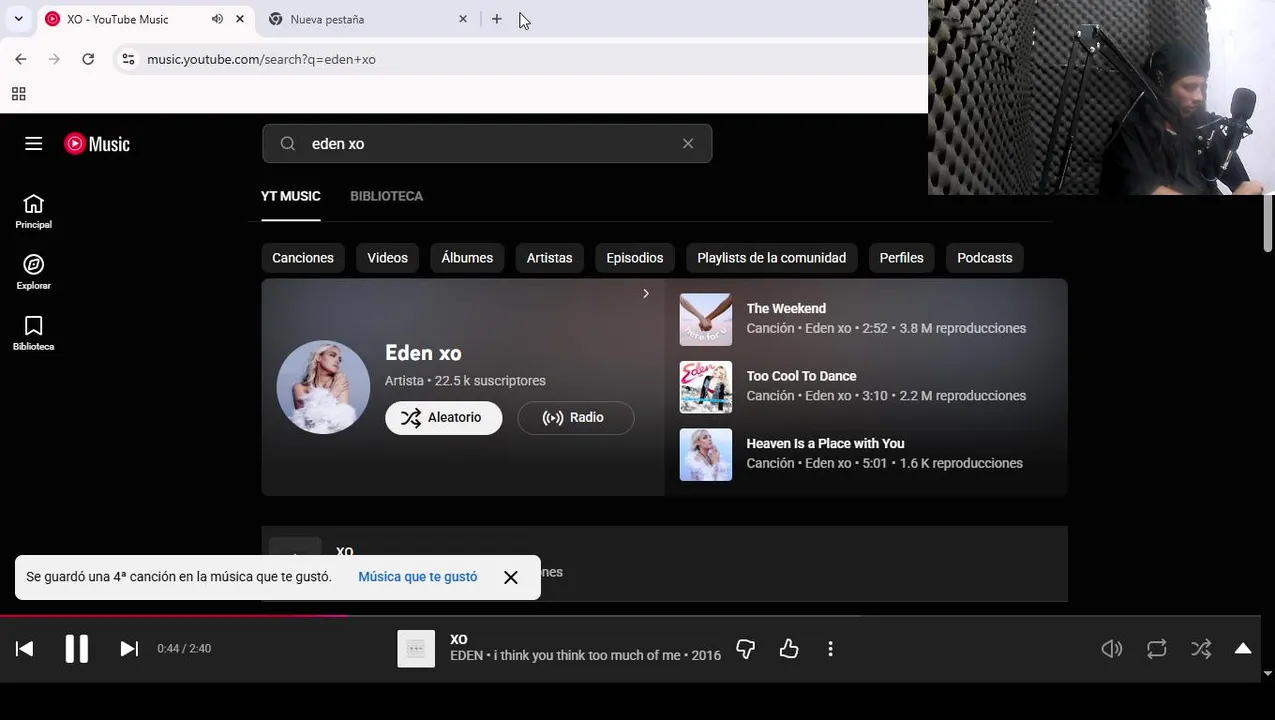Play Heaven Is a Place with You thumbnail

(706, 455)
